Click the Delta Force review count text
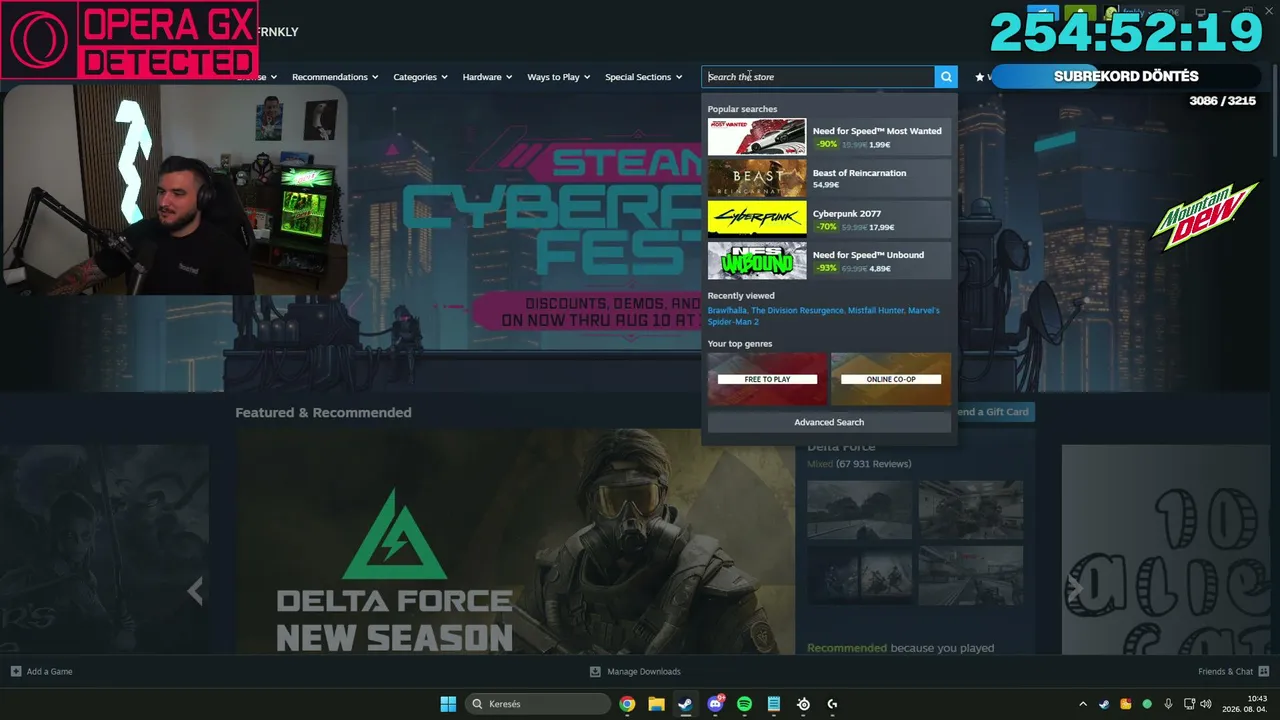The height and width of the screenshot is (720, 1280). pyautogui.click(x=874, y=464)
